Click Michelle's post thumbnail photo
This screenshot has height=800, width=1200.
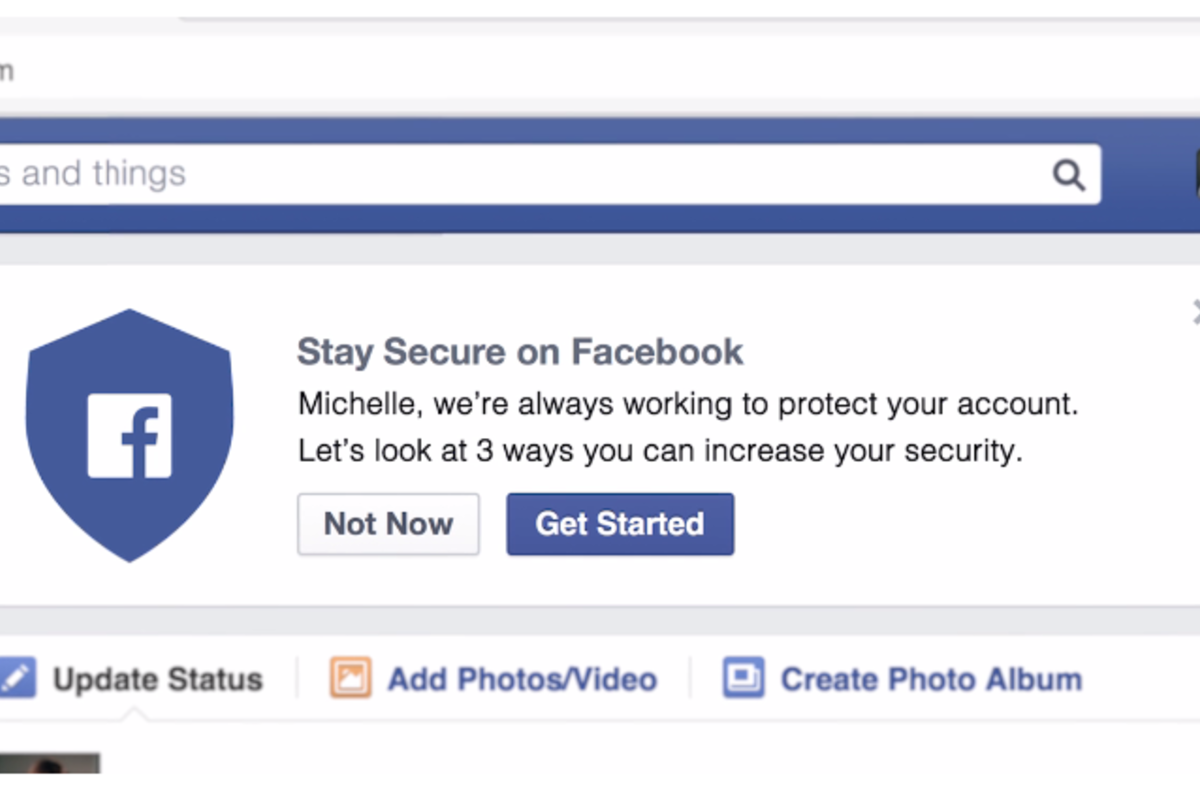tap(50, 775)
